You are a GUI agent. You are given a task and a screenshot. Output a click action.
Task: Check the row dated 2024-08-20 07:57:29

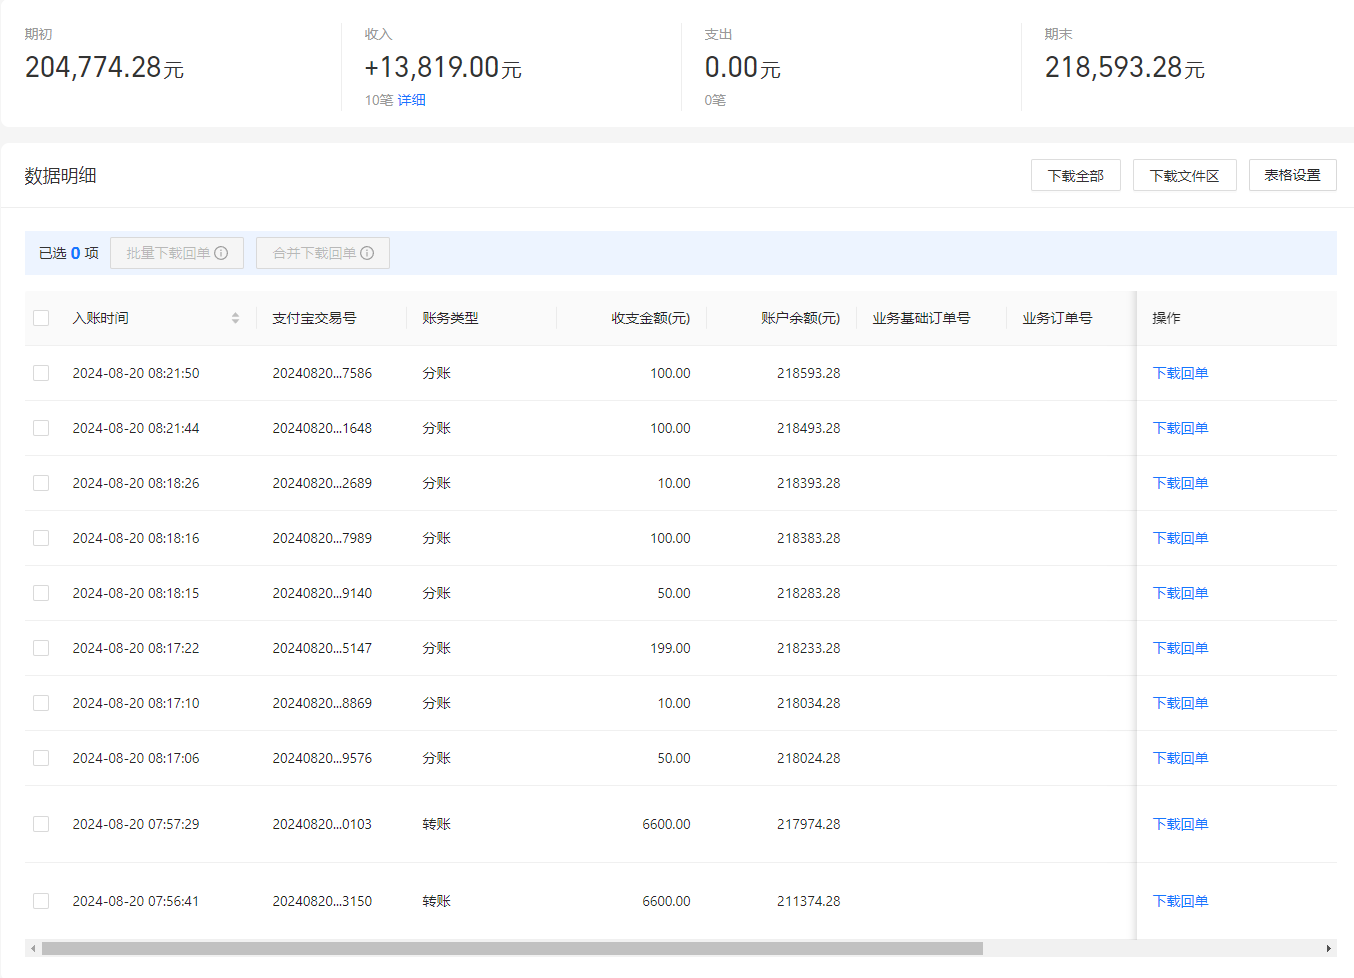(x=41, y=824)
